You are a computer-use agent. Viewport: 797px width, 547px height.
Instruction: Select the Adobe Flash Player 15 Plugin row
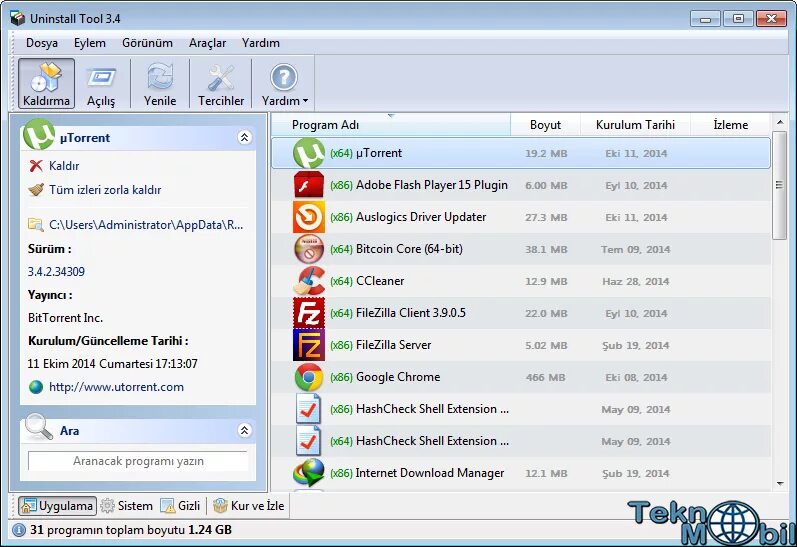click(x=521, y=185)
